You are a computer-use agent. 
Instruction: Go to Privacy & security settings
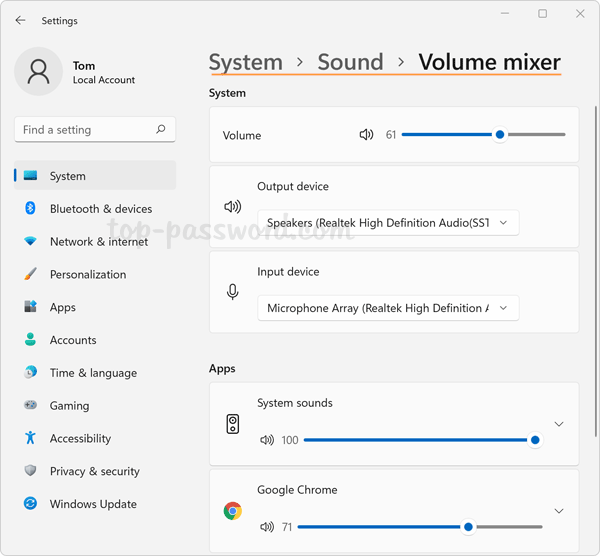click(94, 471)
